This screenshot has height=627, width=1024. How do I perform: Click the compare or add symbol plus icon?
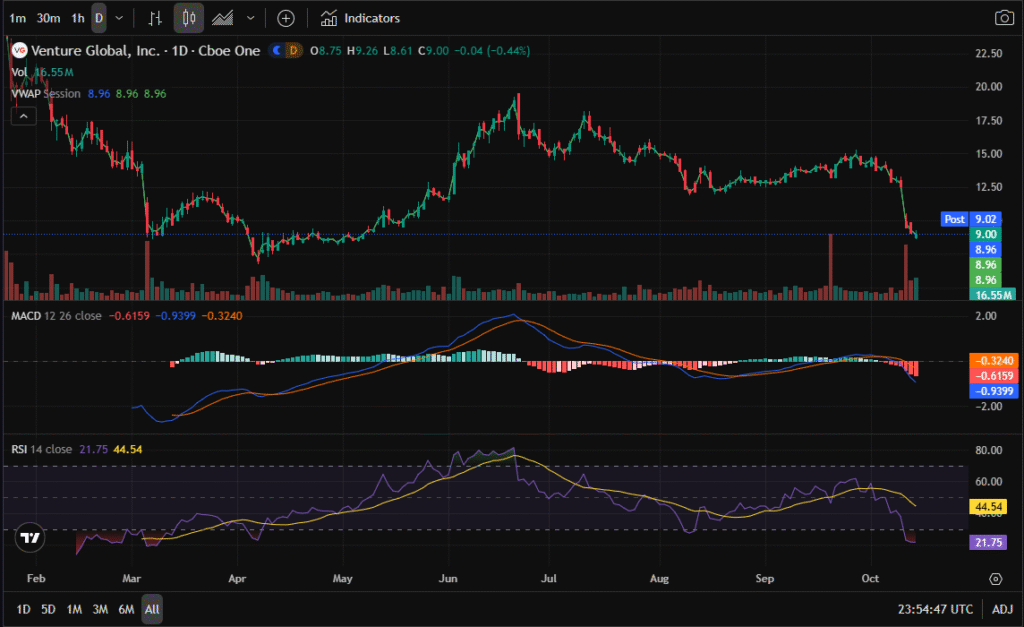click(286, 18)
